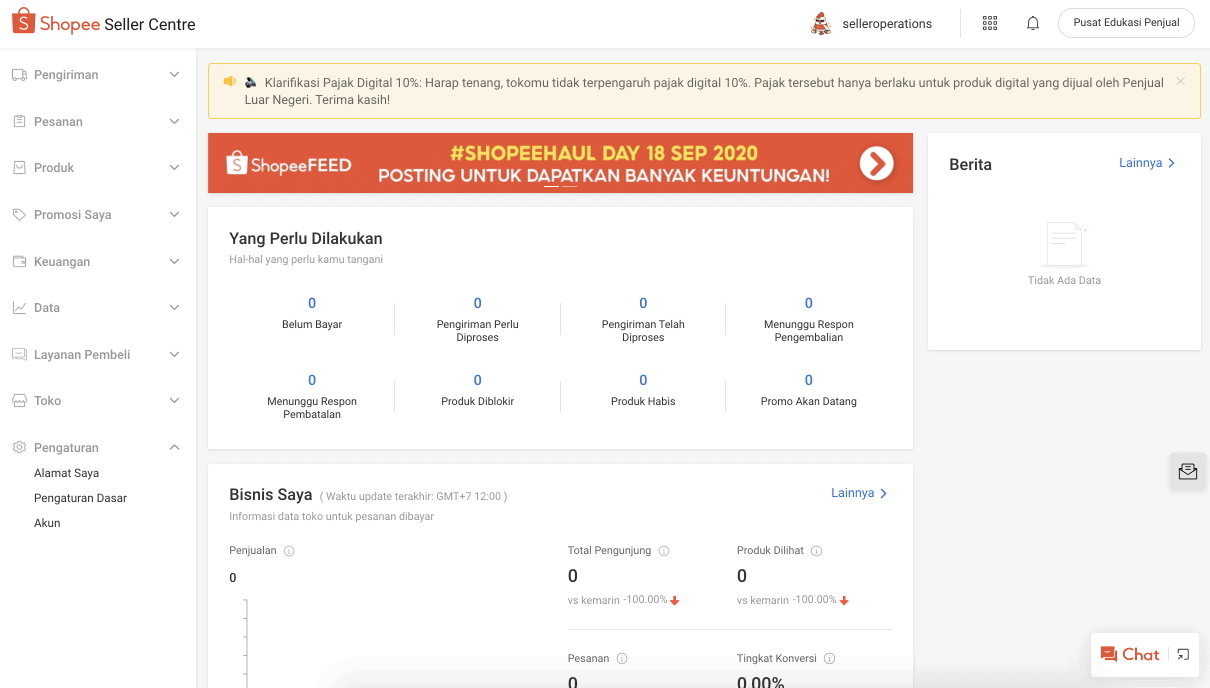Open the Belum Bayar count
This screenshot has width=1210, height=688.
[312, 303]
